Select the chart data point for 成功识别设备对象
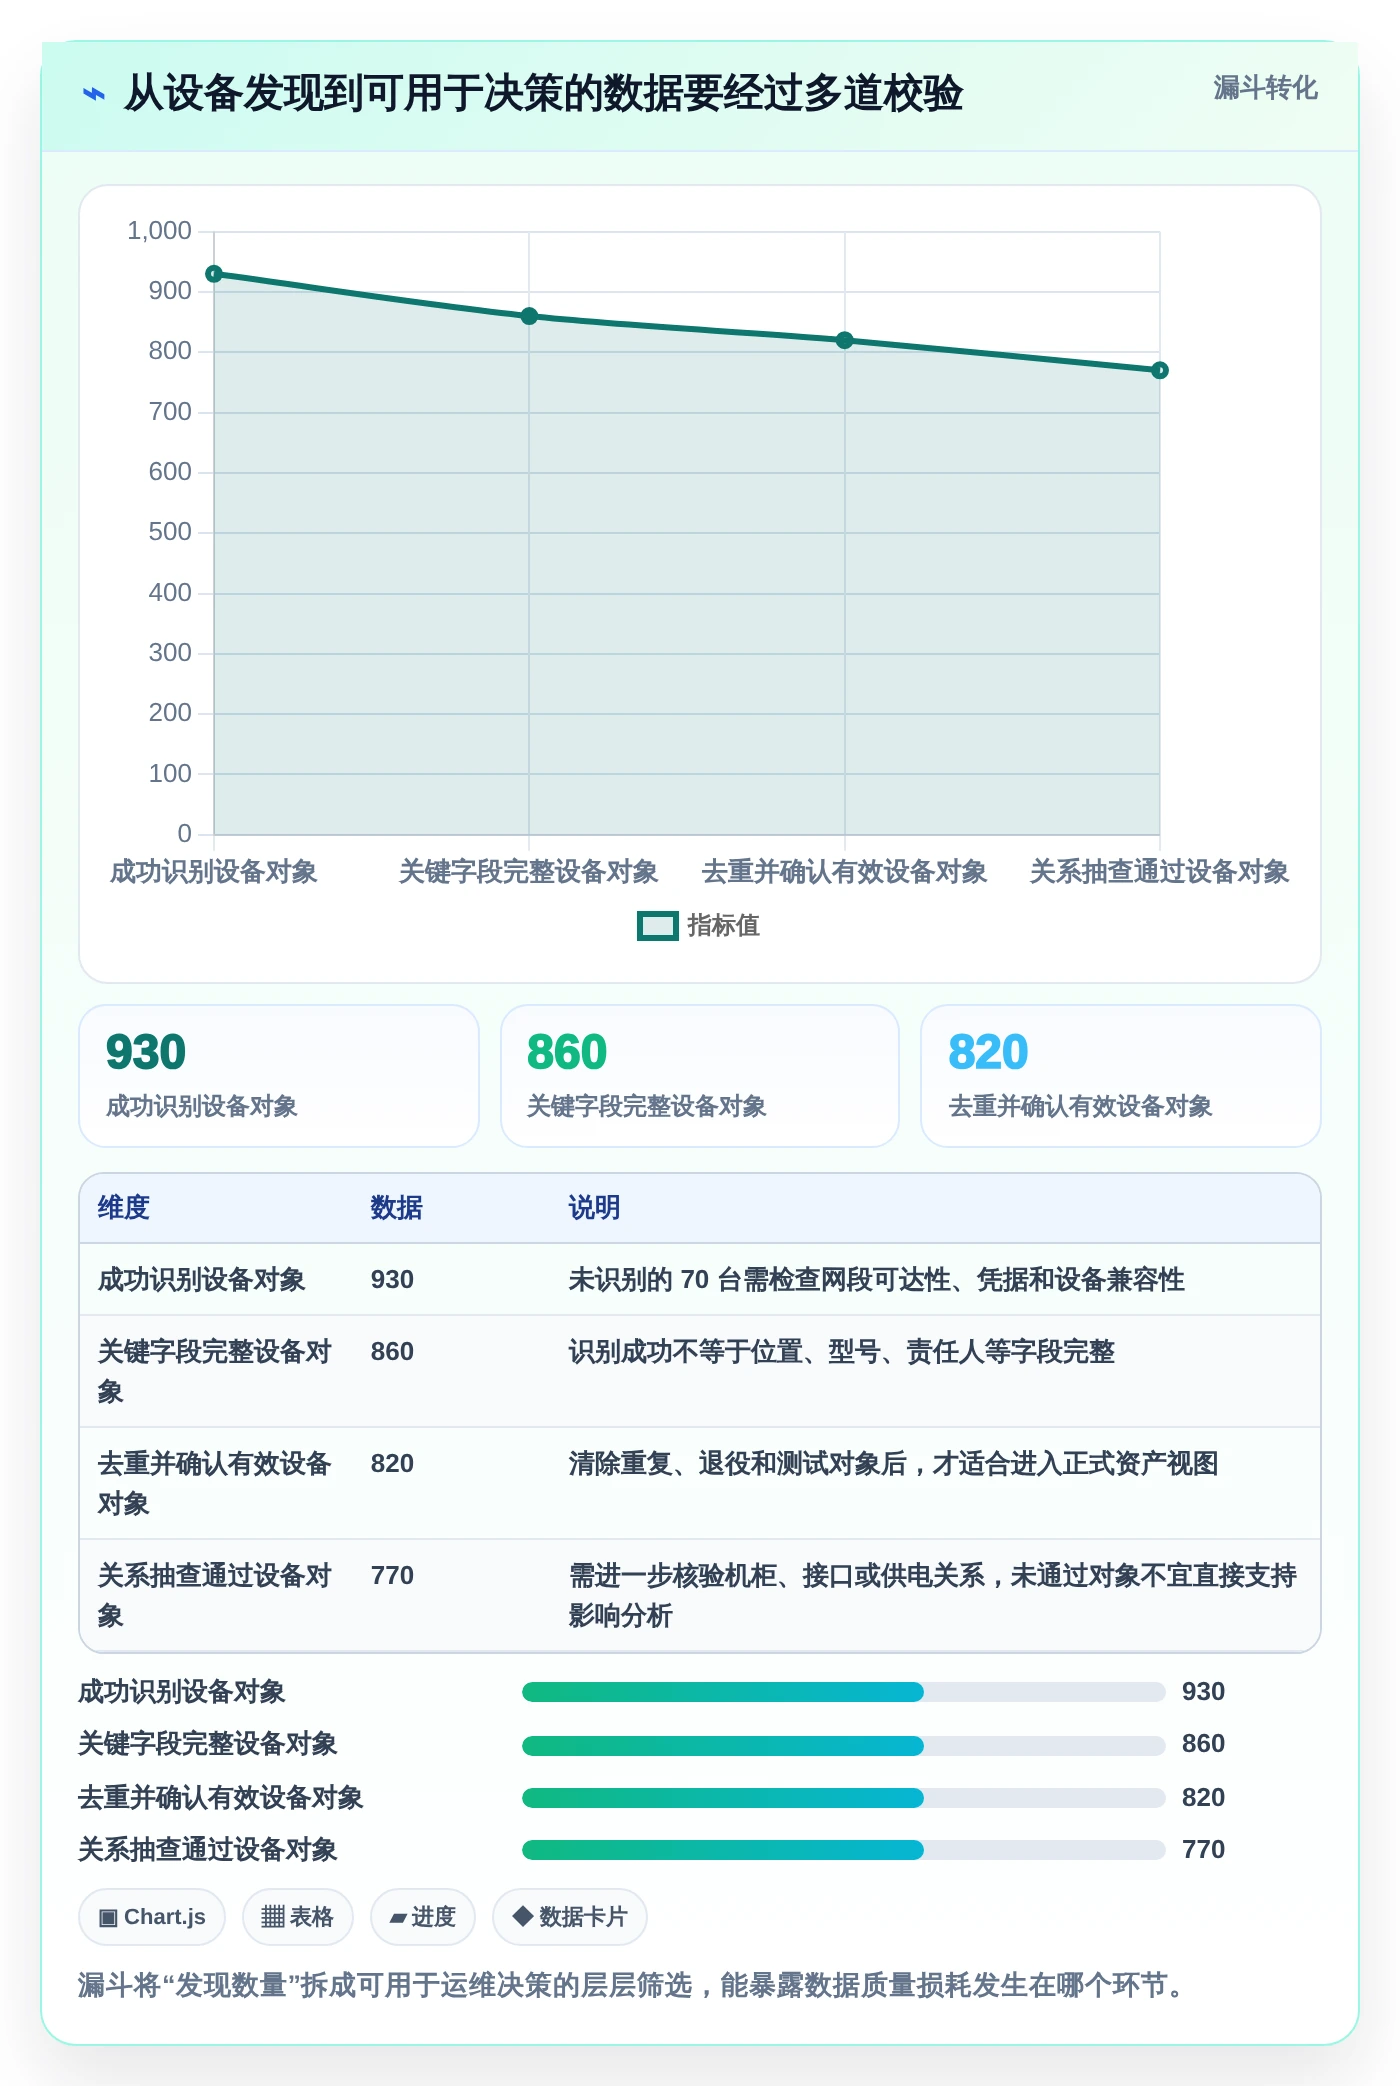This screenshot has width=1400, height=2086. [214, 274]
